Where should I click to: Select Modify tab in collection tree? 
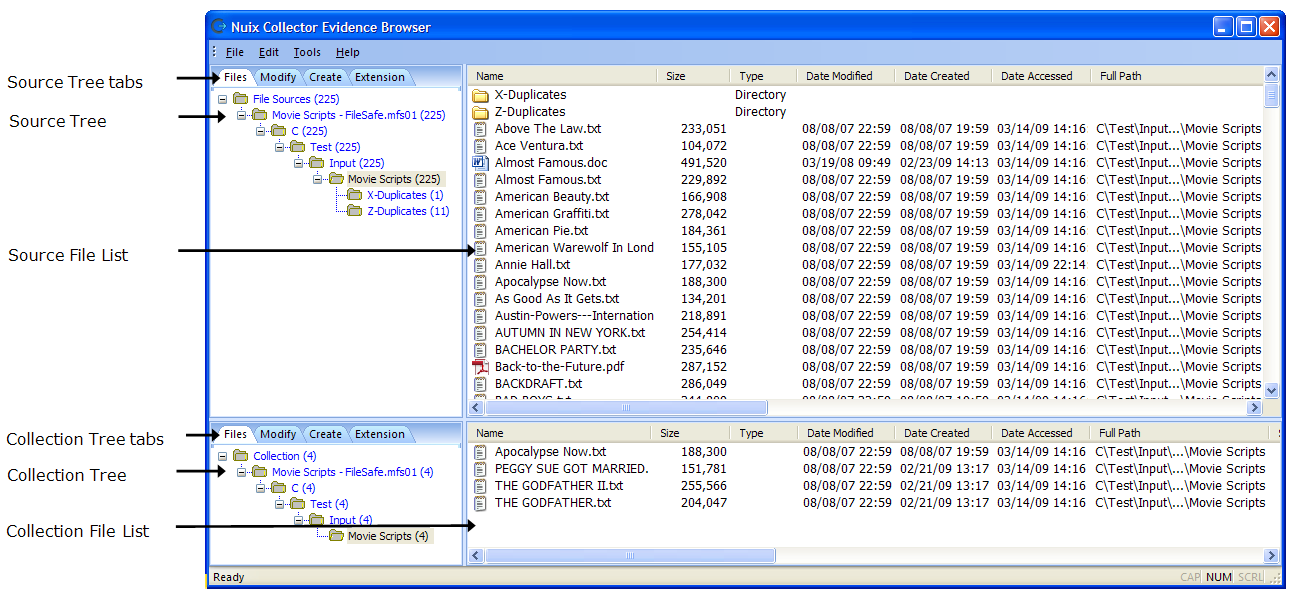point(277,434)
